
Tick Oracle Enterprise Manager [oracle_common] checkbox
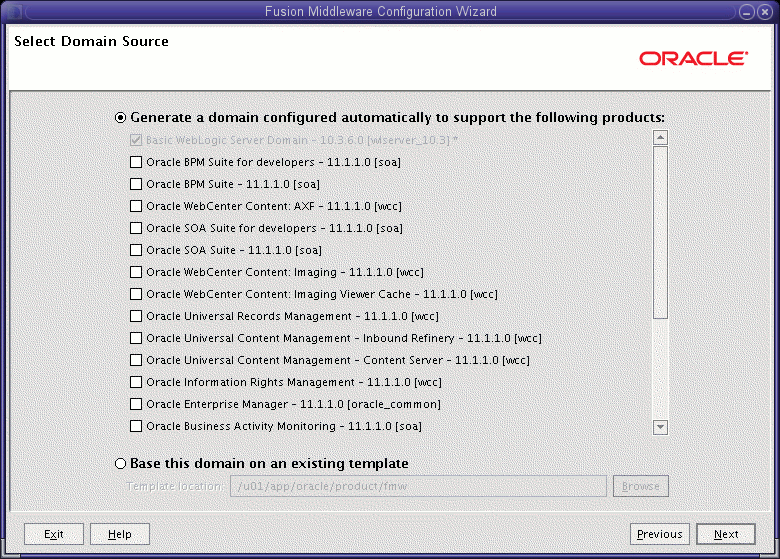(x=136, y=404)
